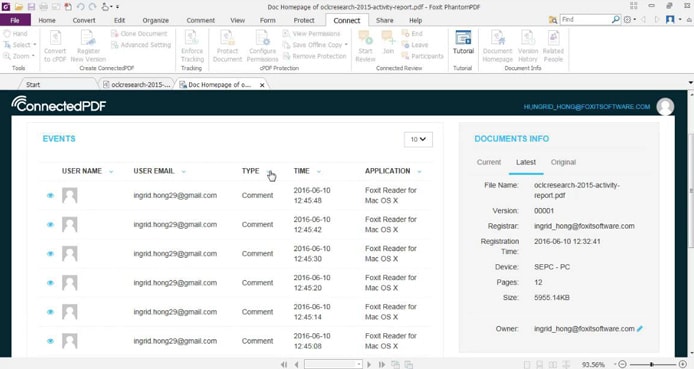Open Participants list
Viewport: 694px width, 369px height.
click(x=422, y=56)
